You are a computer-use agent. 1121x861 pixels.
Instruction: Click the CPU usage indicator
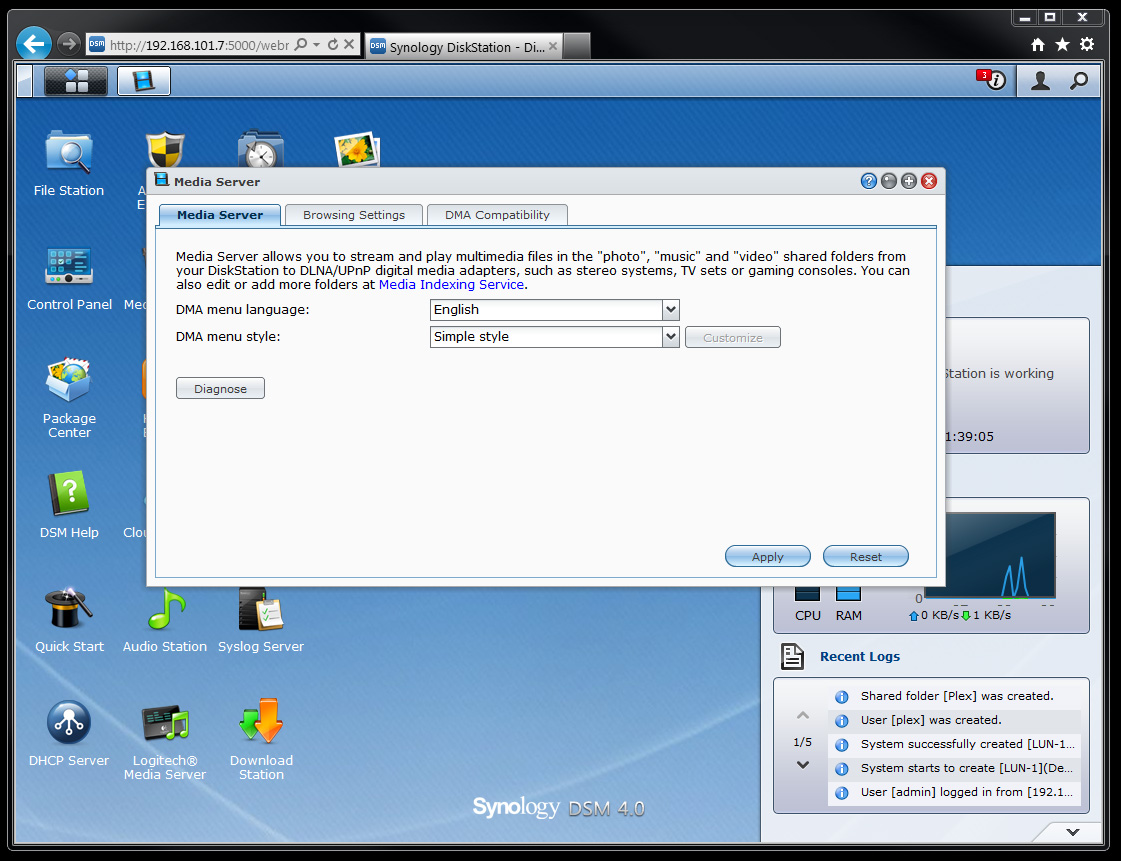click(x=808, y=604)
